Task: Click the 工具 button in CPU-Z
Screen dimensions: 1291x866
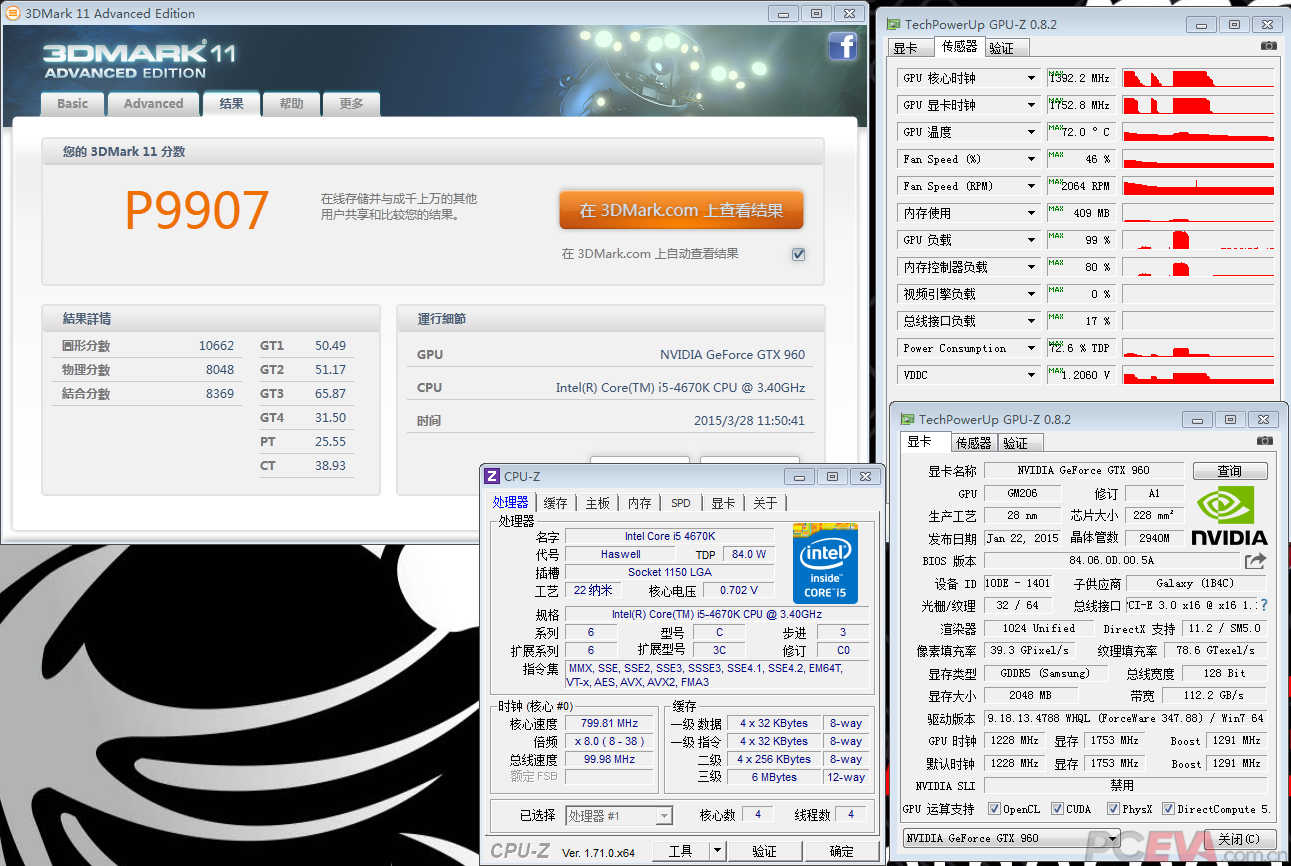Action: [680, 851]
